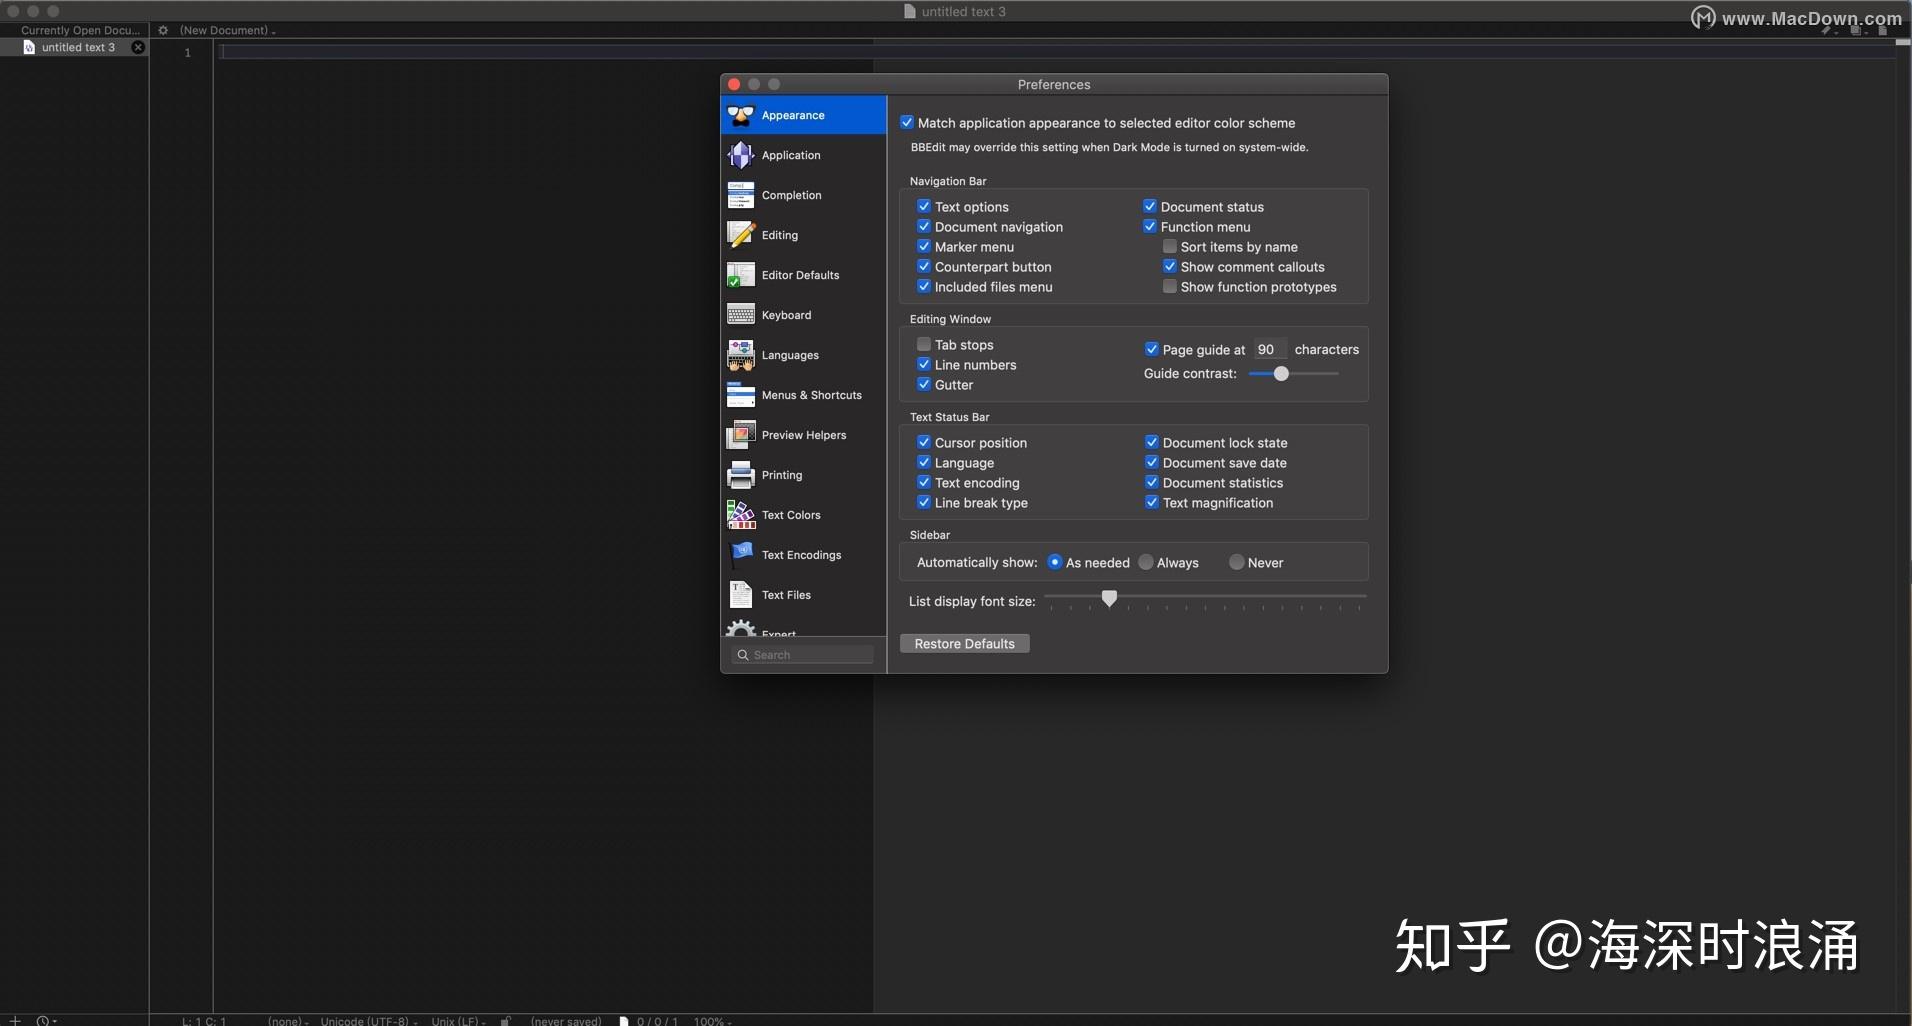Adjust the Guide contrast slider
The image size is (1912, 1026).
coord(1281,373)
